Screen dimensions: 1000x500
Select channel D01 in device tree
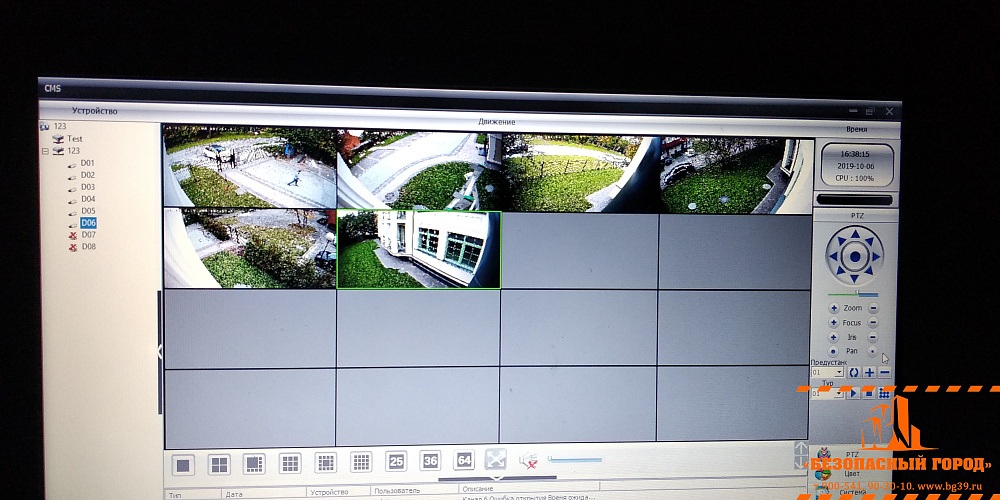(x=87, y=163)
